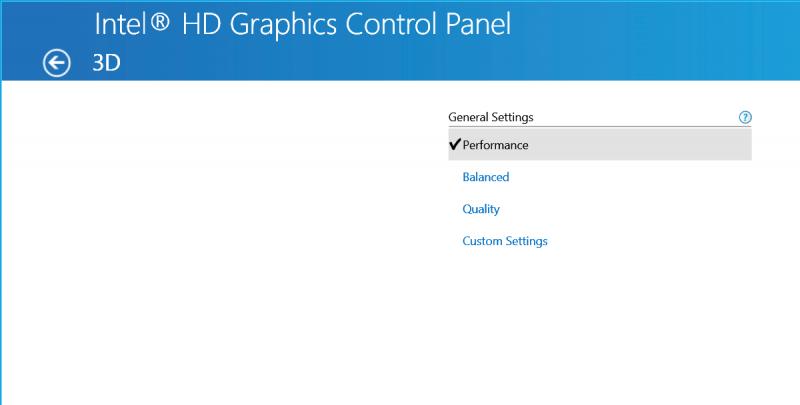800x405 pixels.
Task: Open the General Settings help icon
Action: tap(745, 117)
